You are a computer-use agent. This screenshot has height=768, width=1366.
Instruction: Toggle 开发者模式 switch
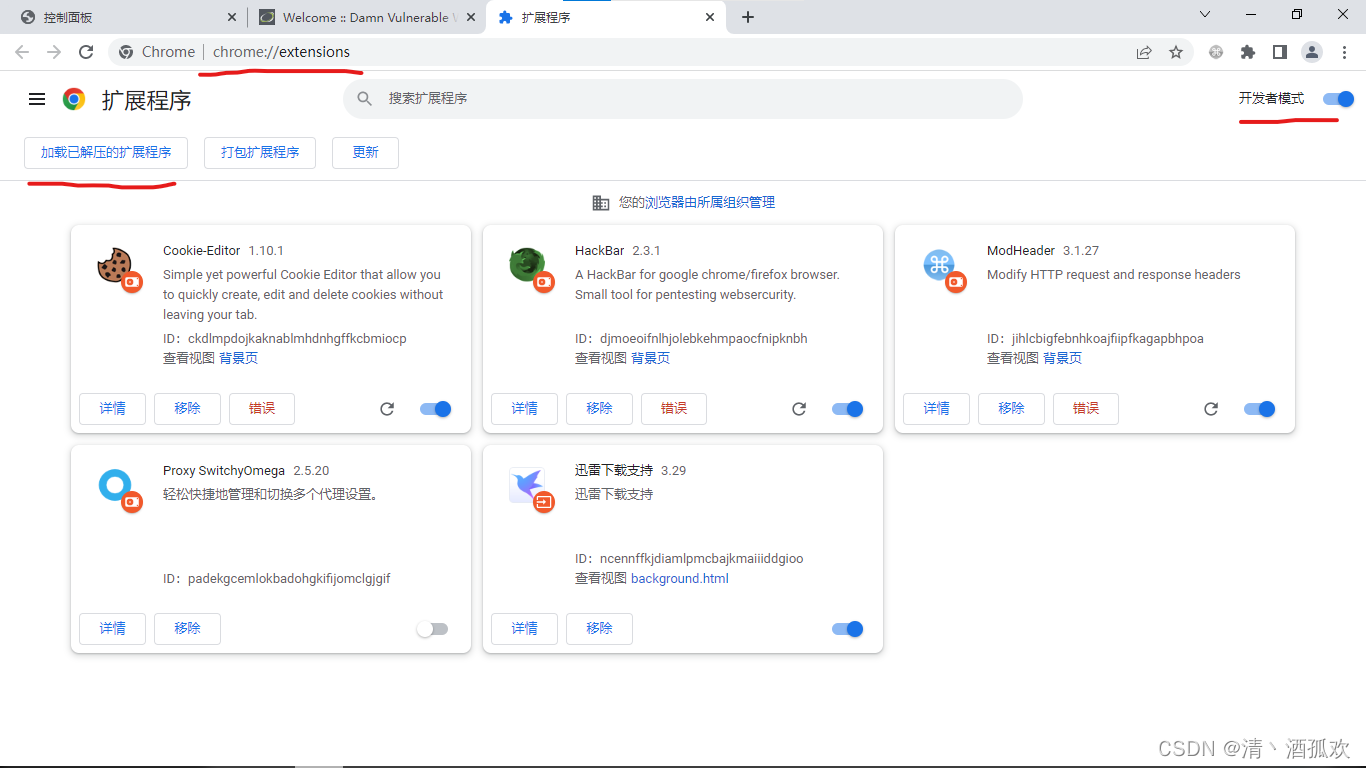click(1338, 99)
